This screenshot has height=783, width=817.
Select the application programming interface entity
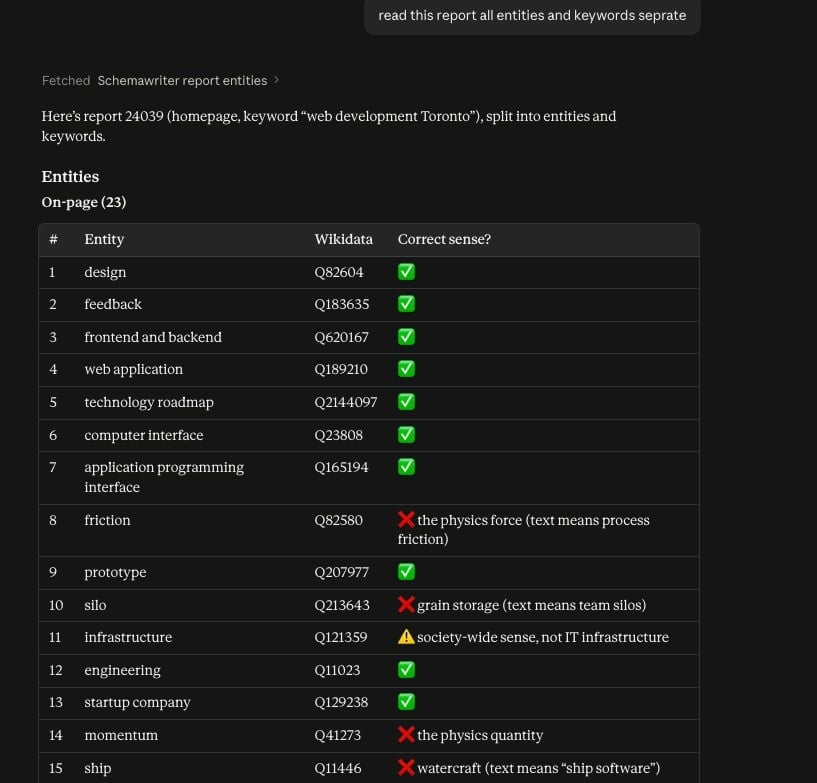(x=164, y=477)
